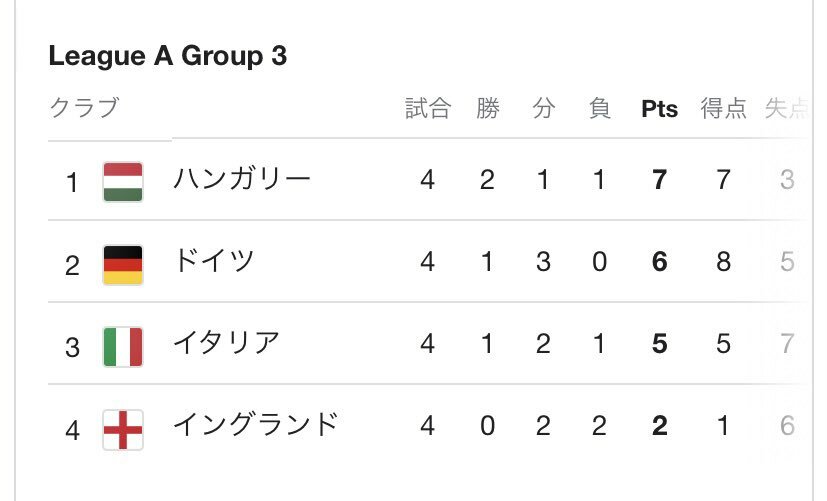Open the ドイツ team link

(x=214, y=263)
